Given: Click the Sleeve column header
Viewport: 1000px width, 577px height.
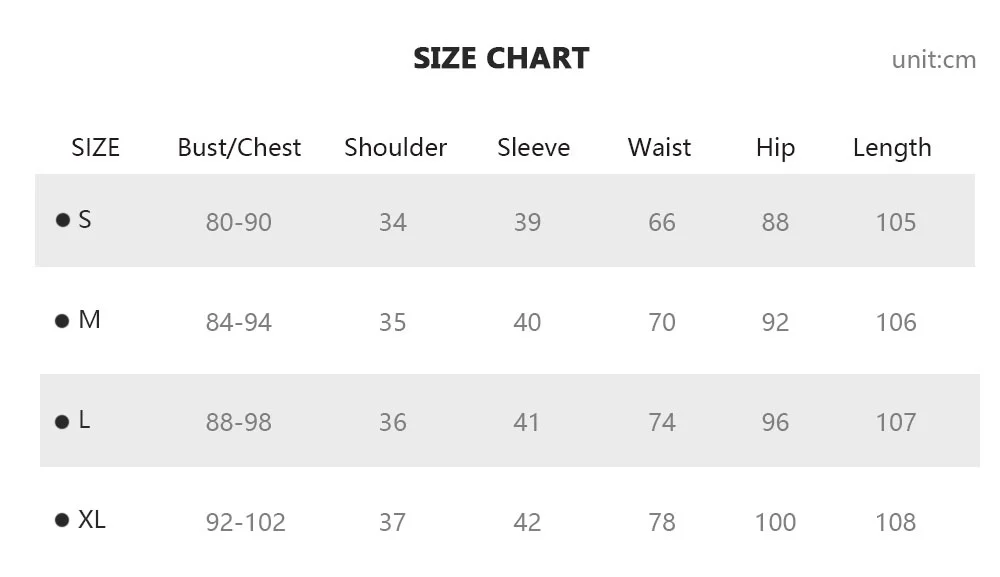Looking at the screenshot, I should click(x=534, y=147).
